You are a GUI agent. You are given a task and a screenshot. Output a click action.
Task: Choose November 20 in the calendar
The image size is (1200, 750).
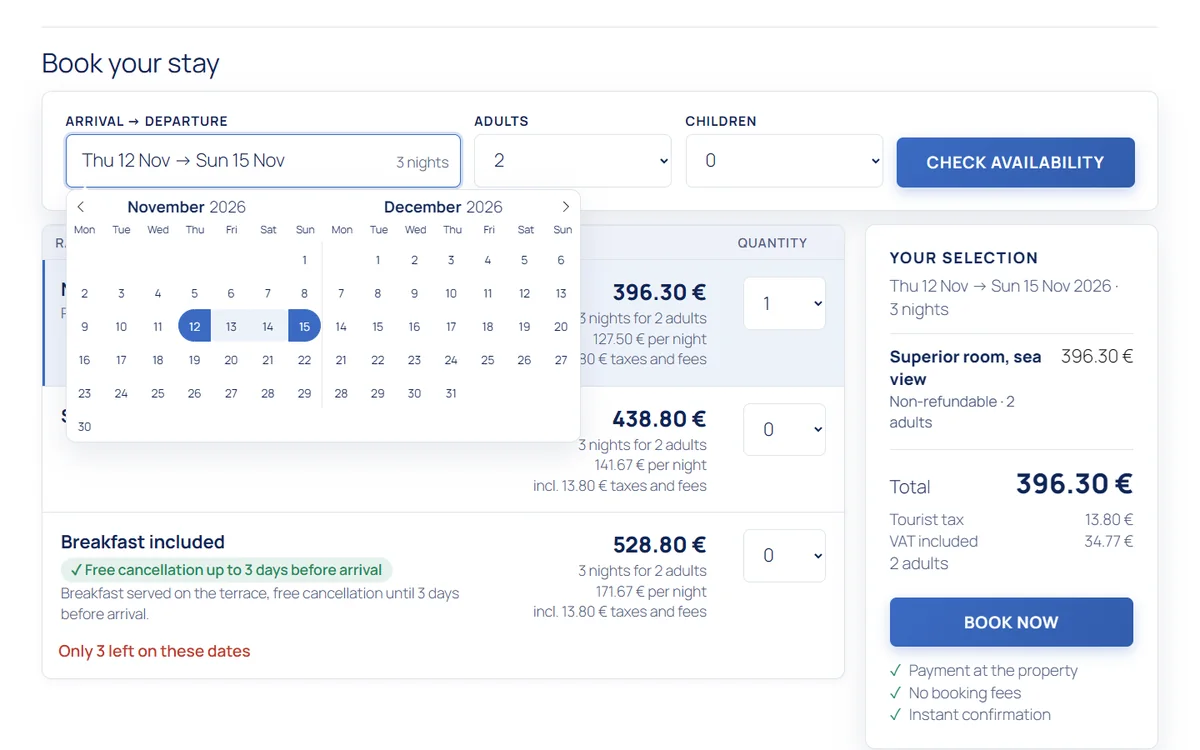tap(231, 360)
